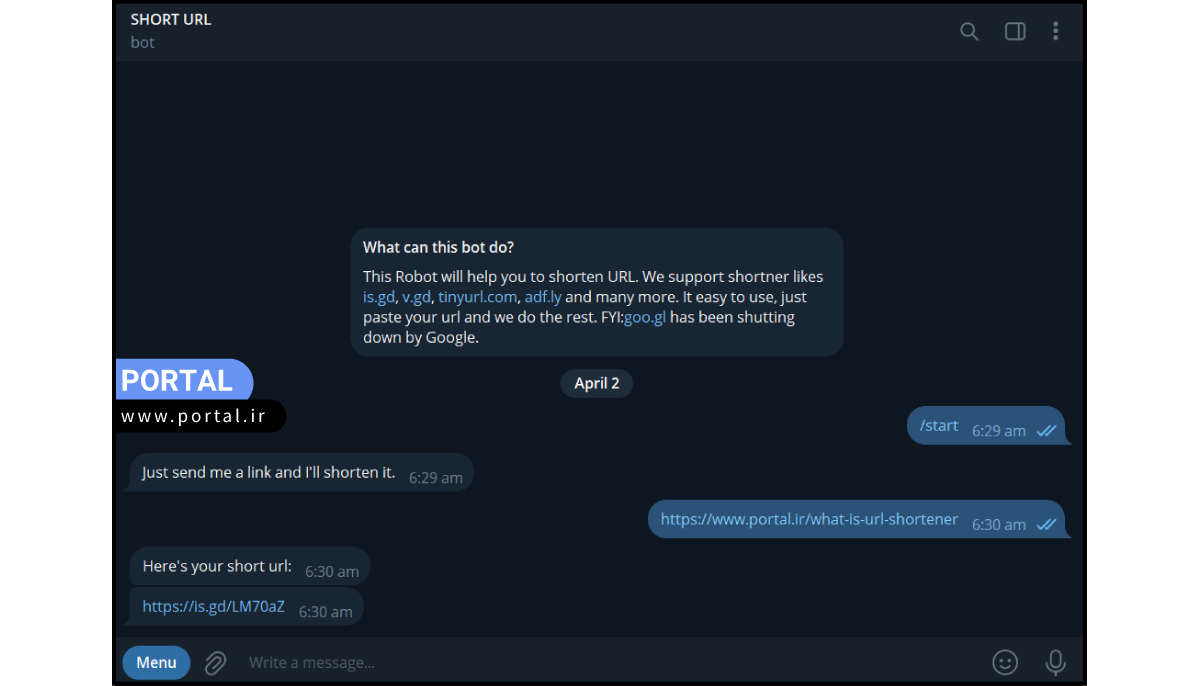Click the April 2 date badge
The image size is (1200, 686).
[597, 383]
